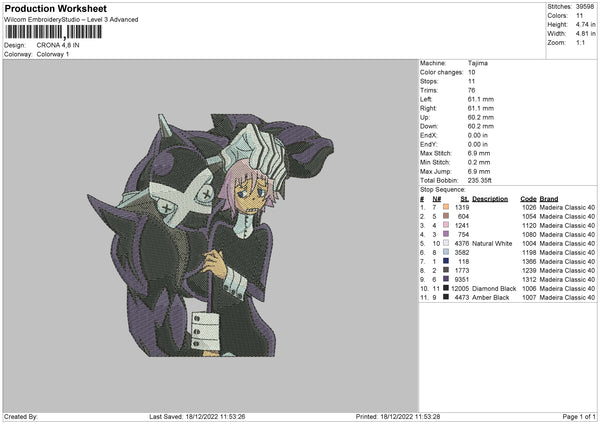Screen dimensions: 600x424
Task: Click the 'Right:' label
Action: (428, 108)
